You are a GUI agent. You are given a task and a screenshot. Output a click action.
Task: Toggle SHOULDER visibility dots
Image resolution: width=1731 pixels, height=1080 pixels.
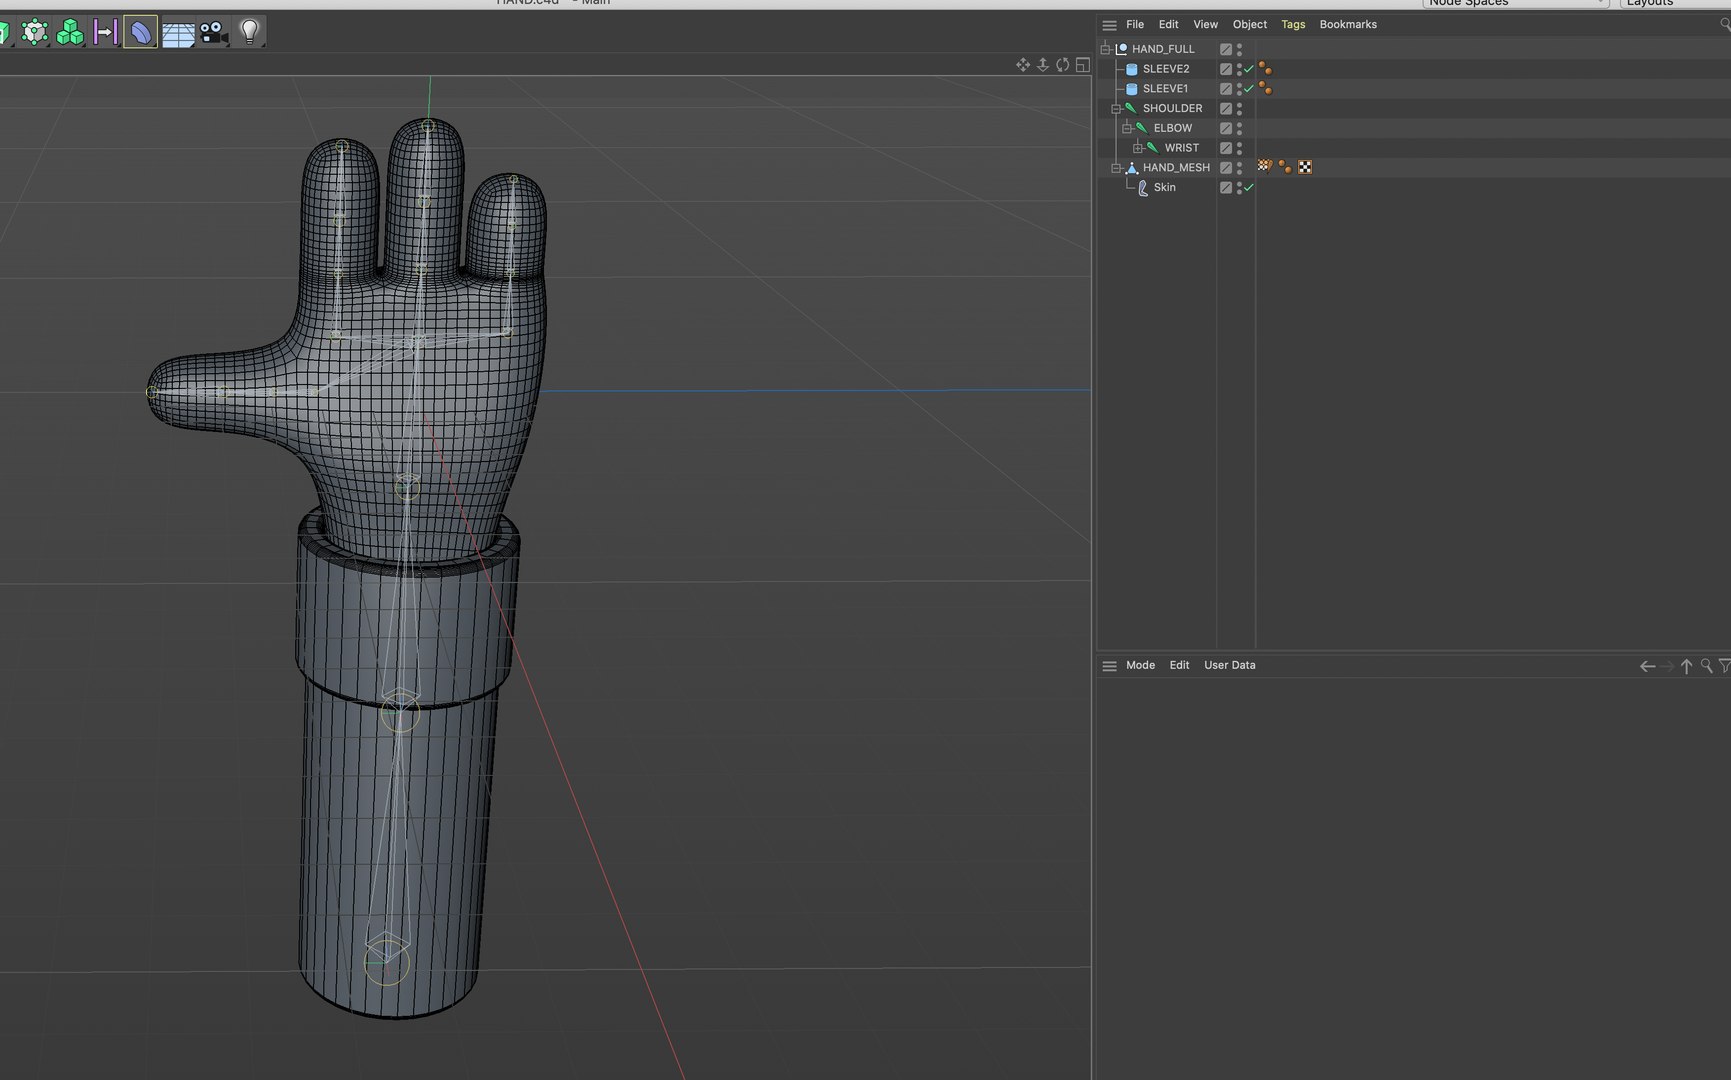(x=1239, y=108)
